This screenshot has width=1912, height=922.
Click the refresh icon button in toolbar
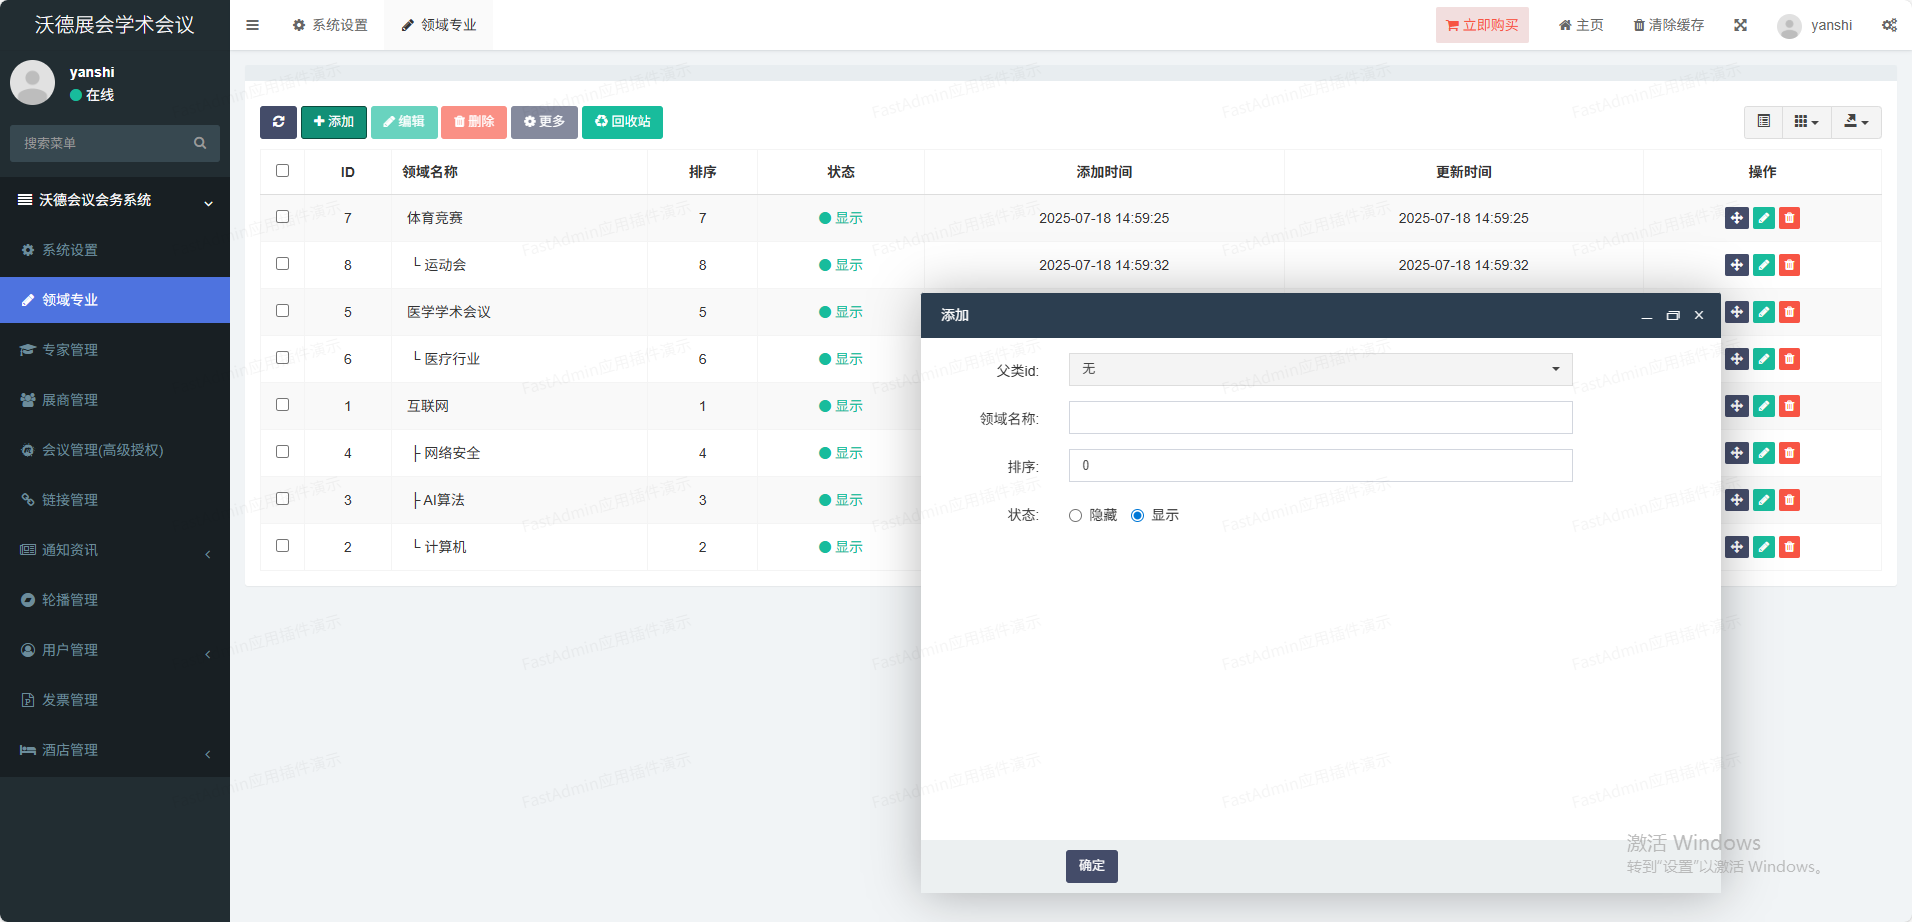(x=278, y=122)
